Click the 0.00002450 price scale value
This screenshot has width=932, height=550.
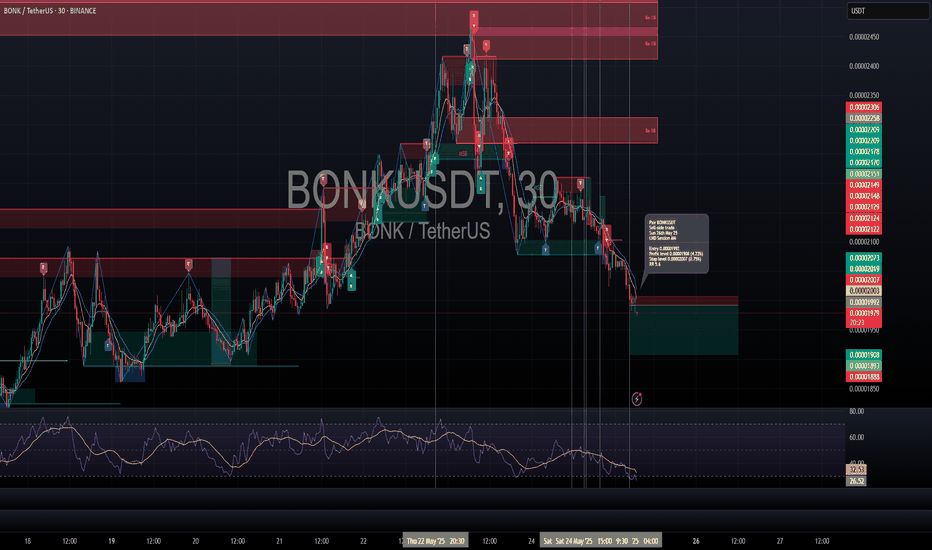tap(864, 37)
